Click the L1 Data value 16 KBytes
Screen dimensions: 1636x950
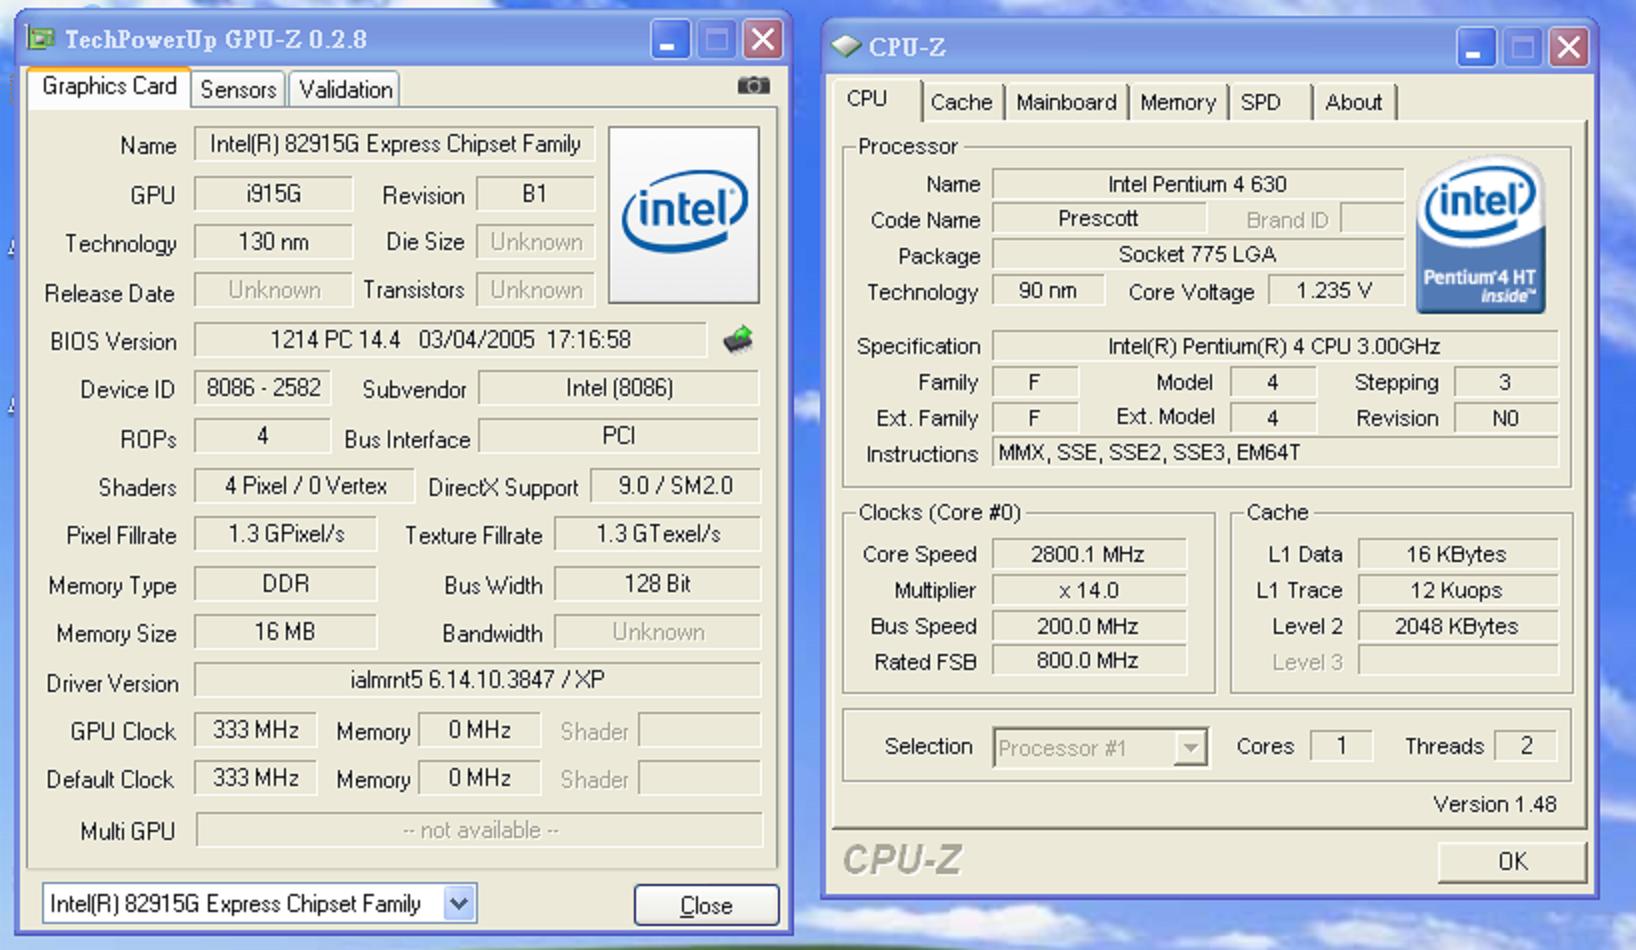click(x=1458, y=554)
